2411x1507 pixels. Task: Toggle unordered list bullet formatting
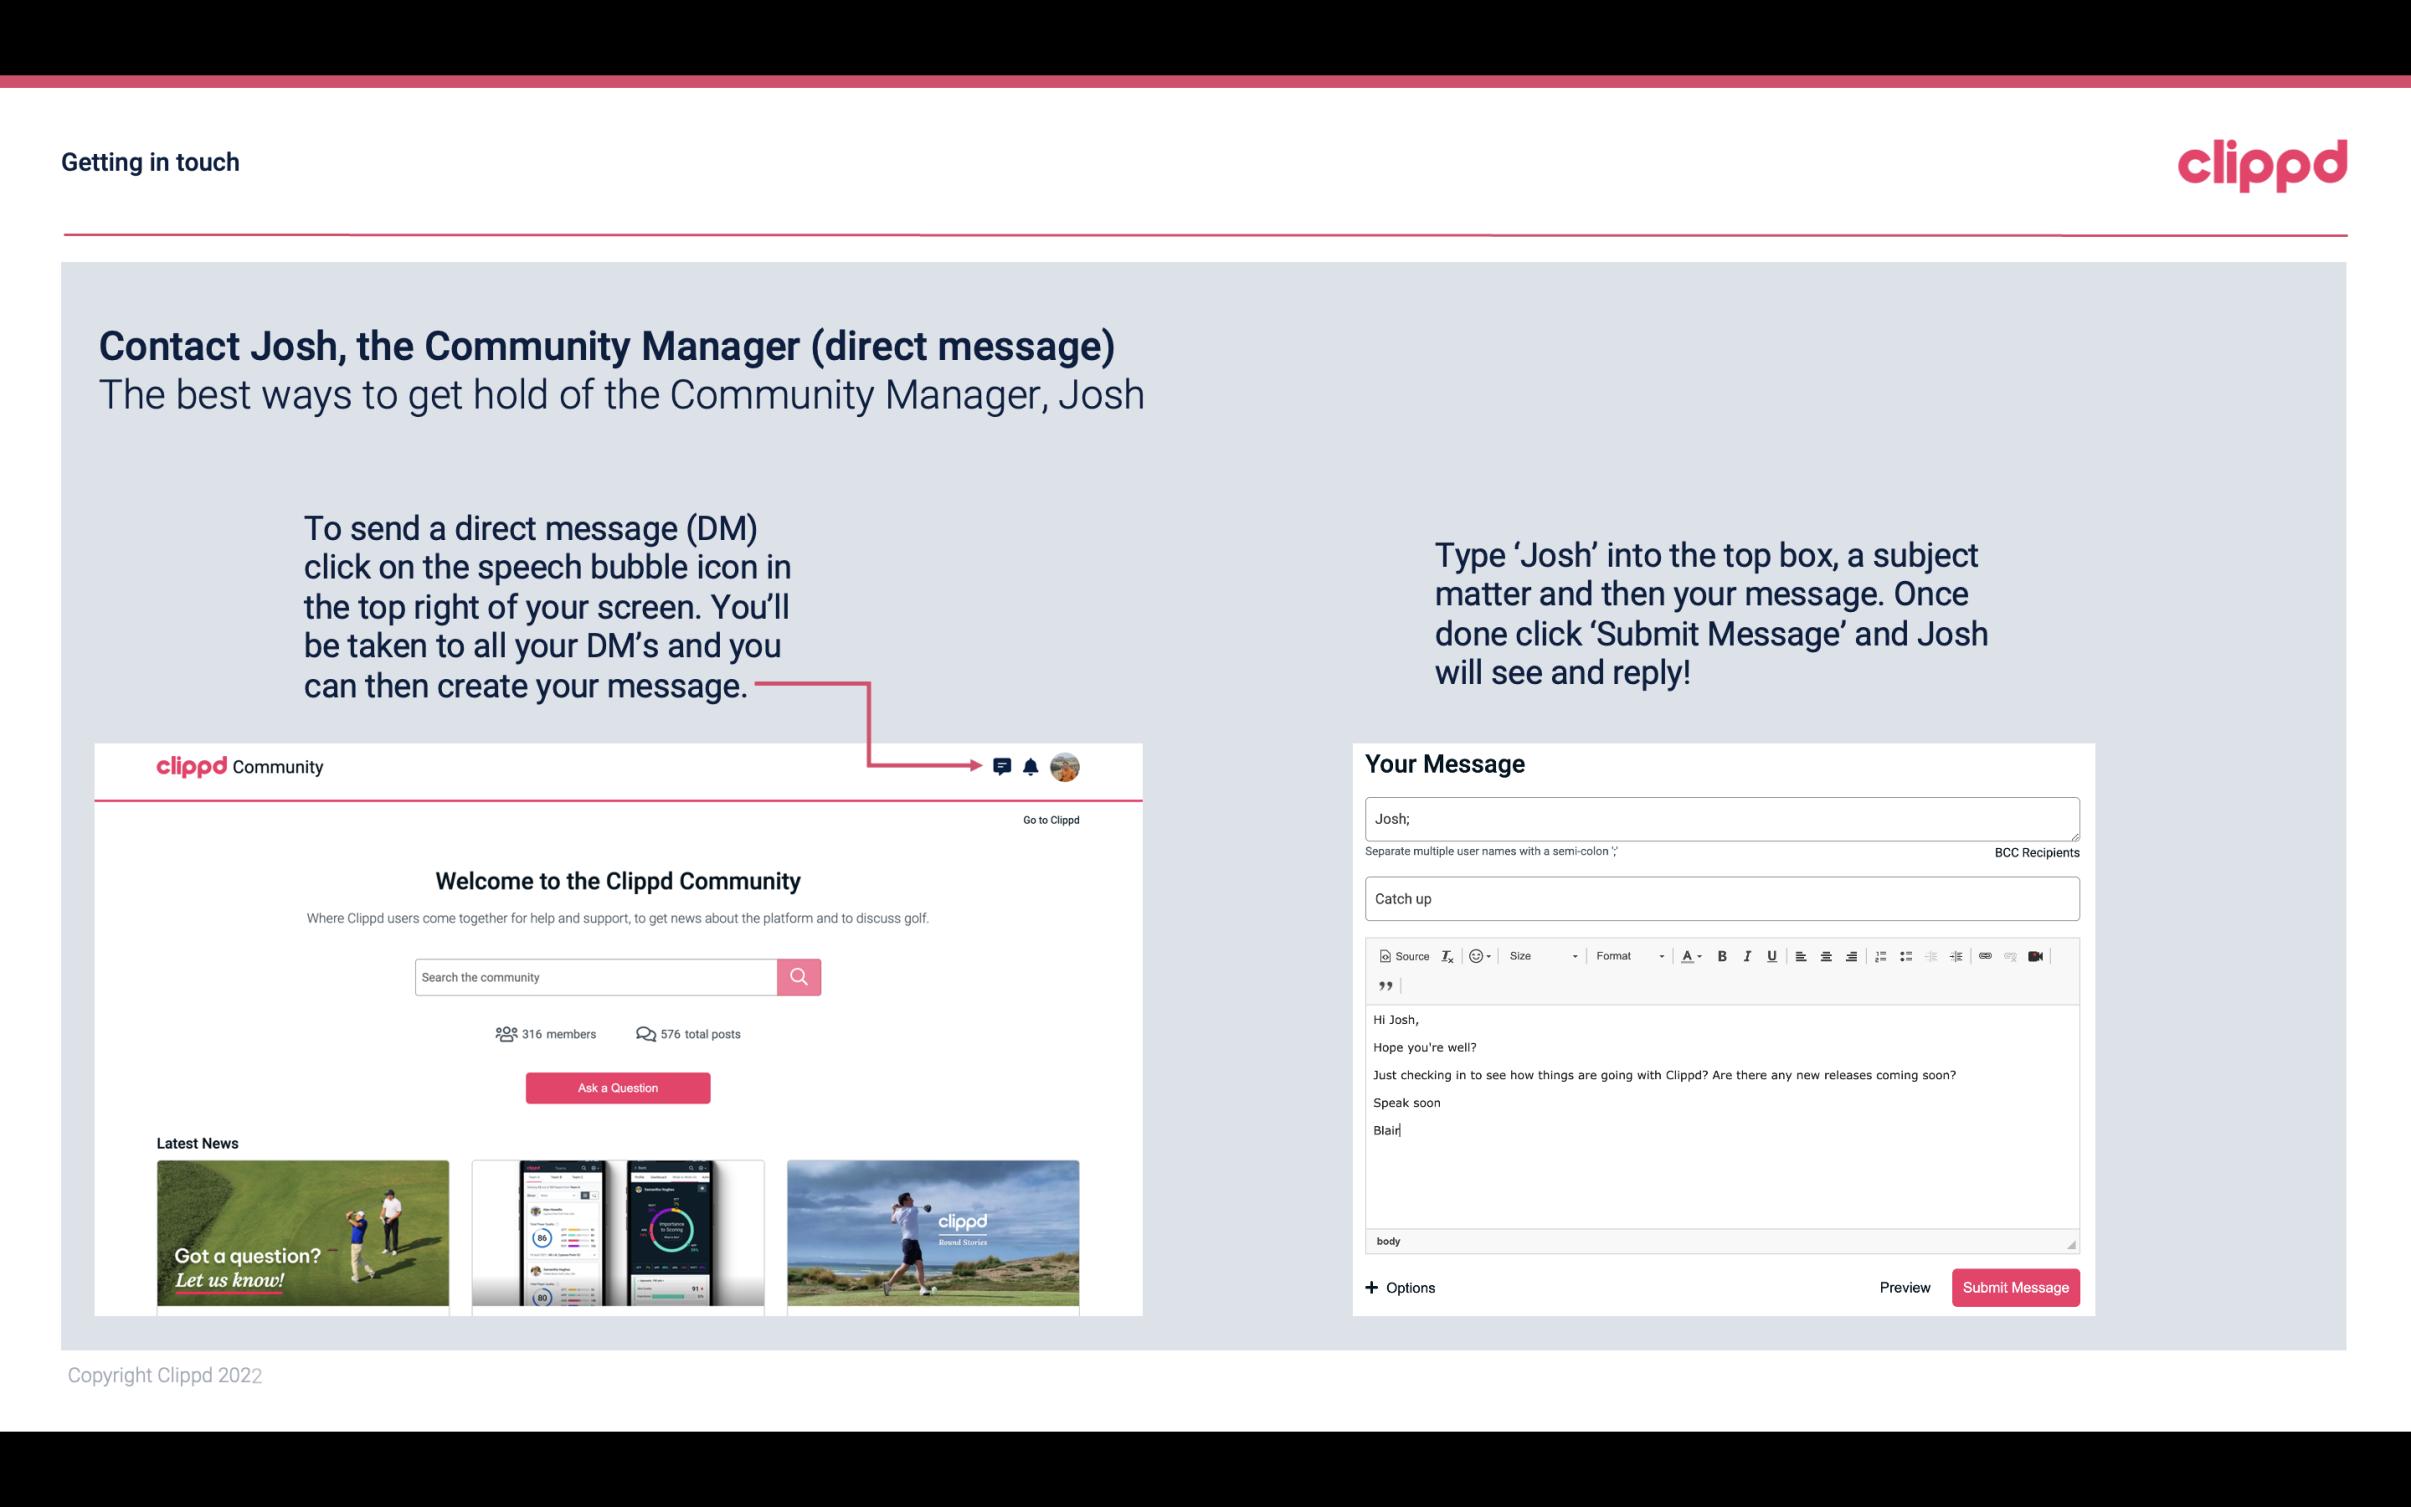1904,955
